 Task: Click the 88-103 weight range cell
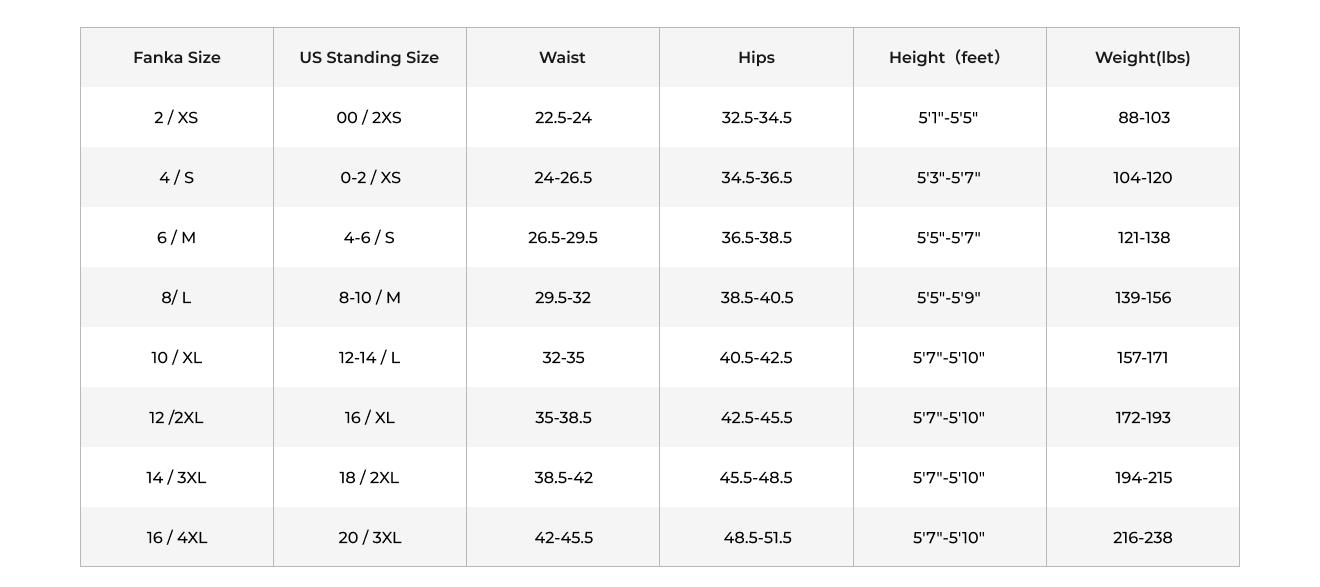pyautogui.click(x=1143, y=118)
